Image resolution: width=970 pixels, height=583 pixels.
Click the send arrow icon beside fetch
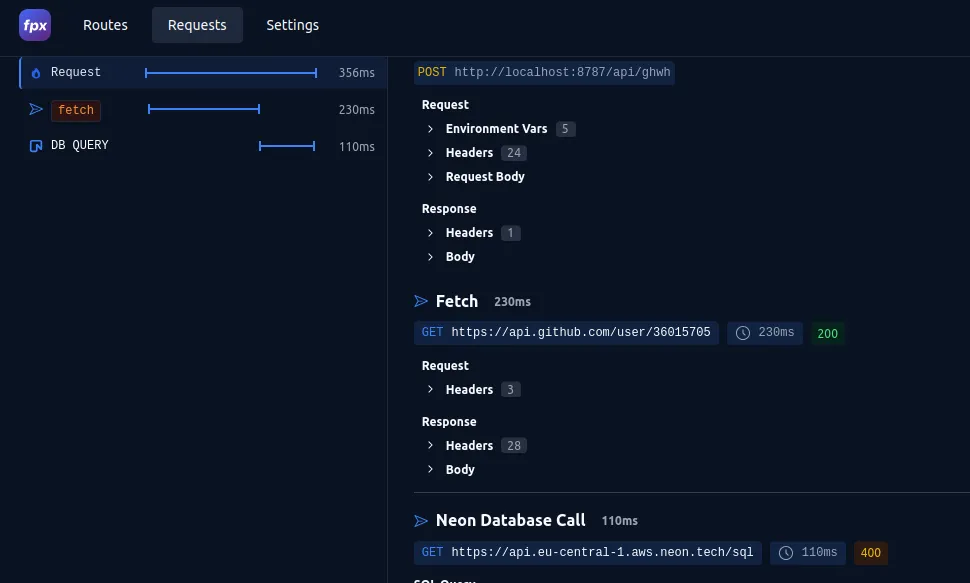tap(36, 110)
